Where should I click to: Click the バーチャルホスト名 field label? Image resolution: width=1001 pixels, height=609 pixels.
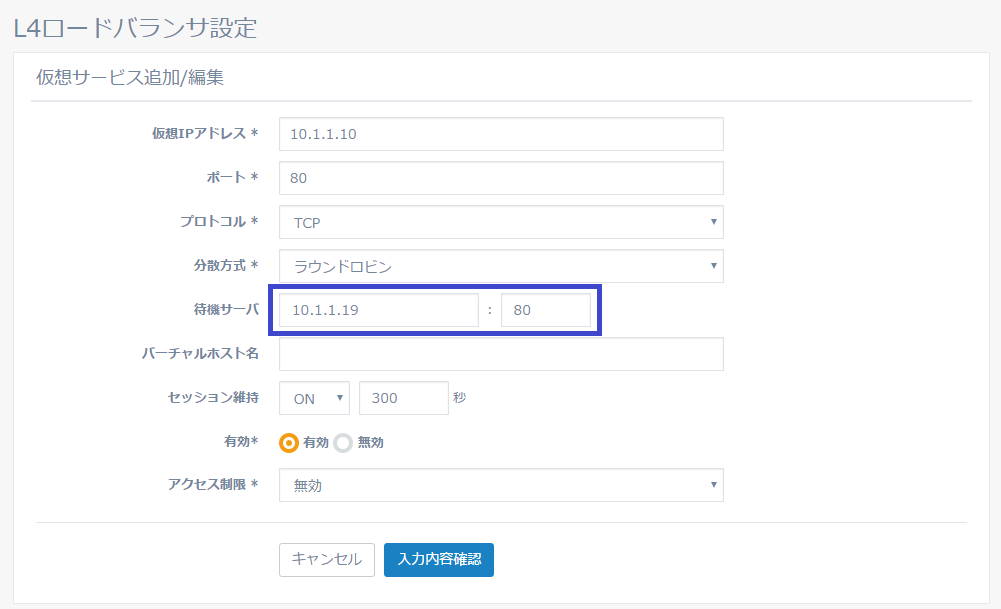click(201, 354)
